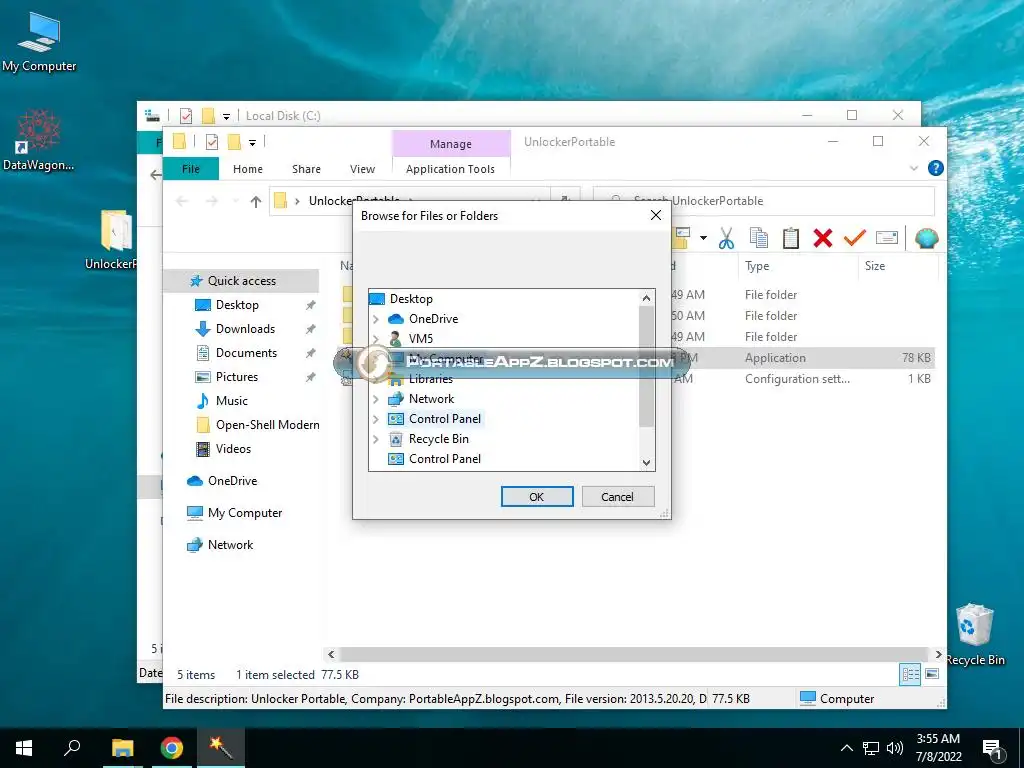The height and width of the screenshot is (768, 1024).
Task: Open the View ribbon tab
Action: (x=362, y=168)
